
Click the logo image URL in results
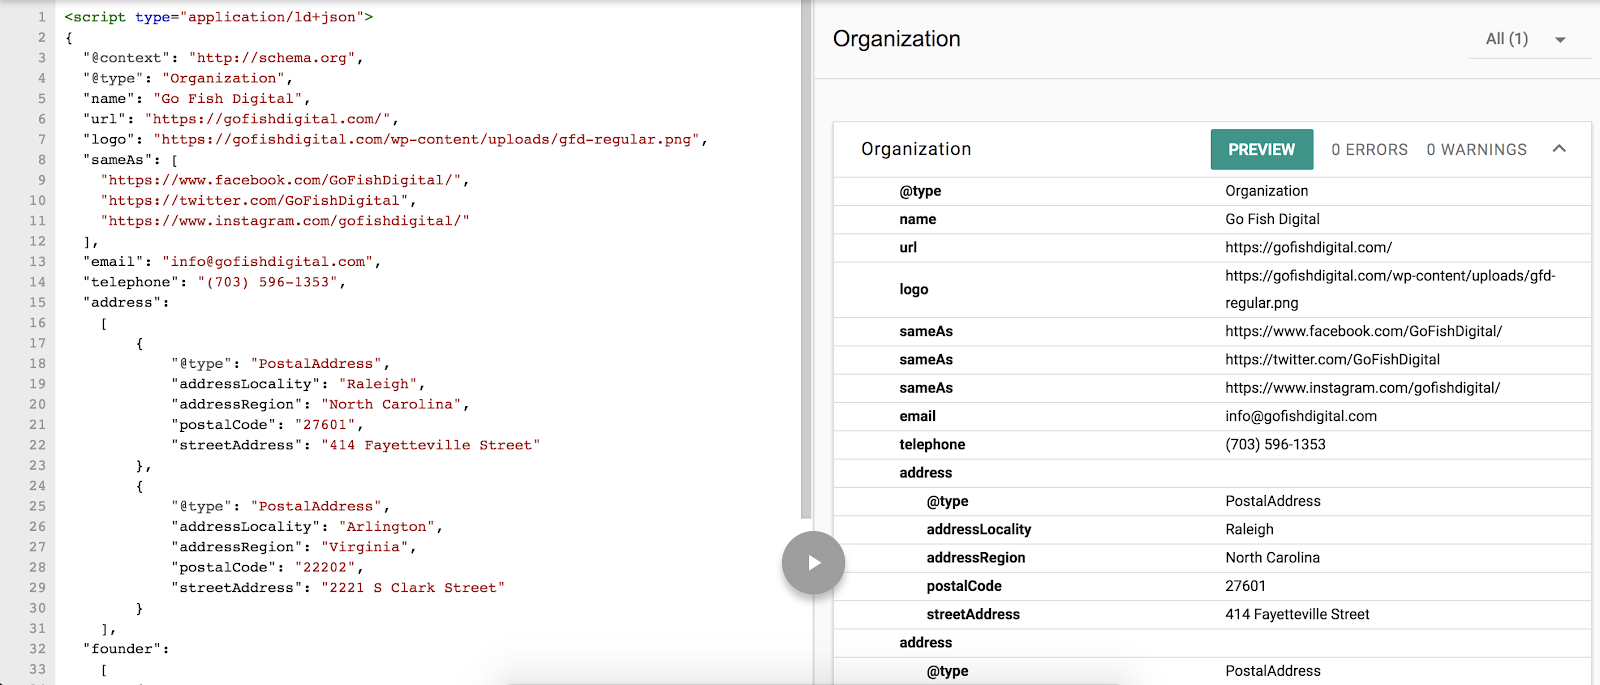pyautogui.click(x=1390, y=276)
